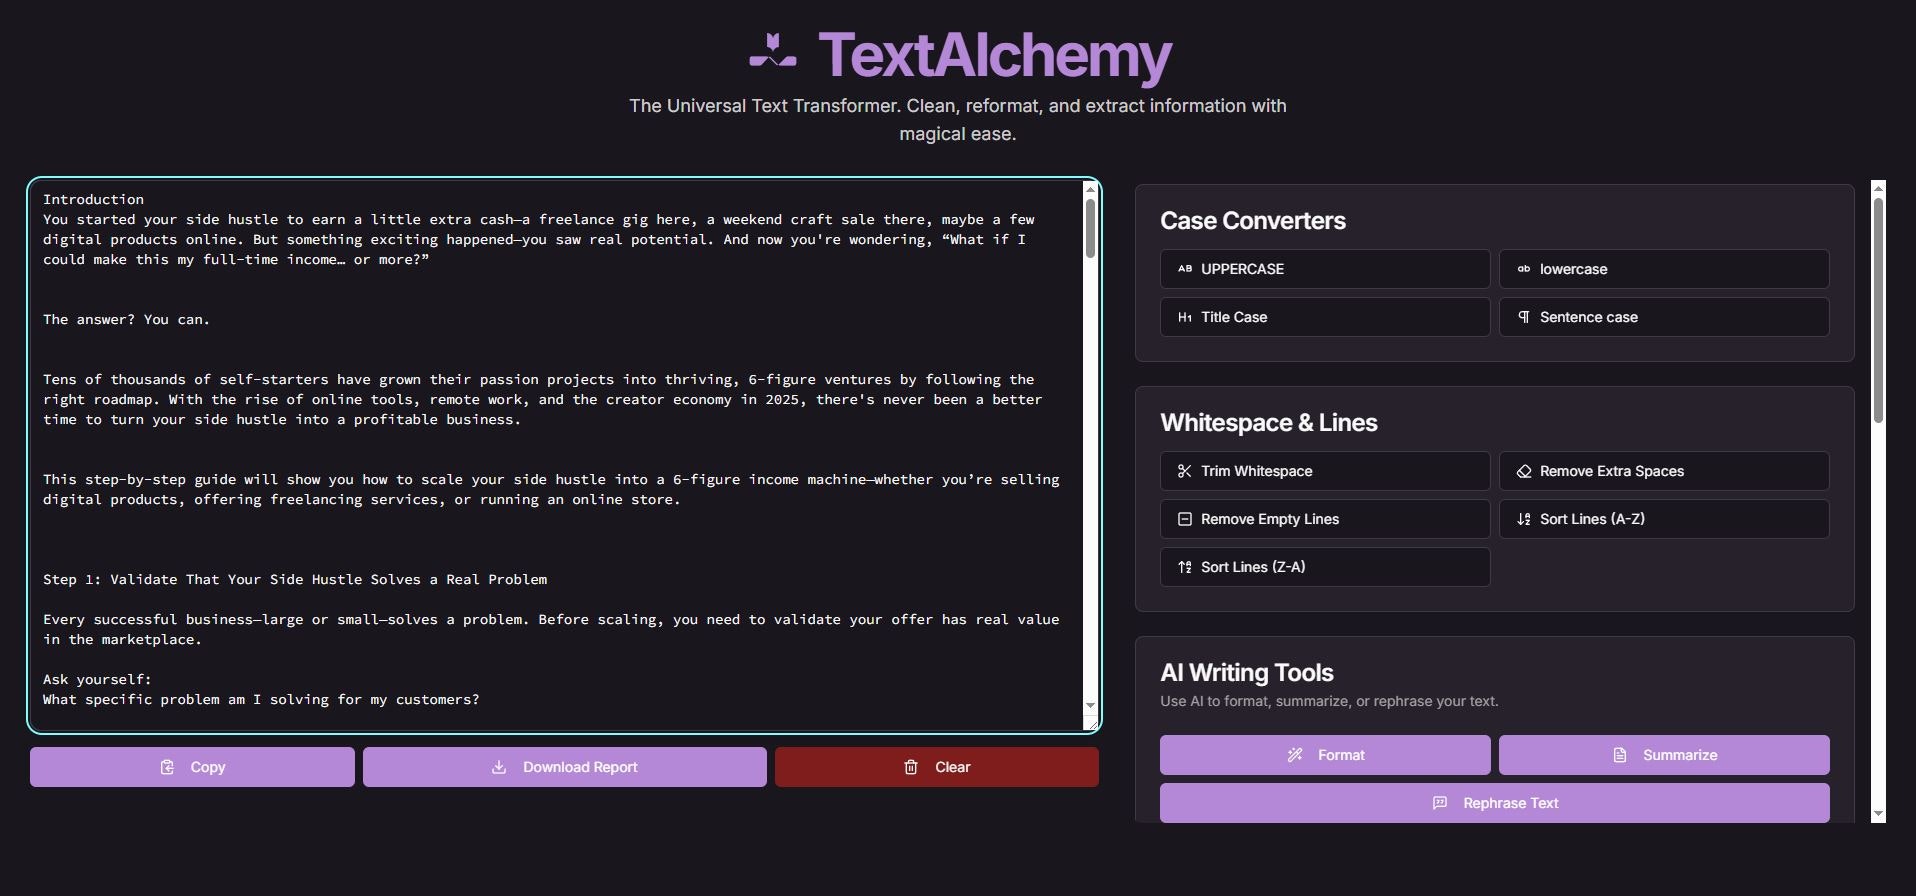Image resolution: width=1916 pixels, height=896 pixels.
Task: Click the 'Introduction' line in the text area
Action: pos(93,199)
